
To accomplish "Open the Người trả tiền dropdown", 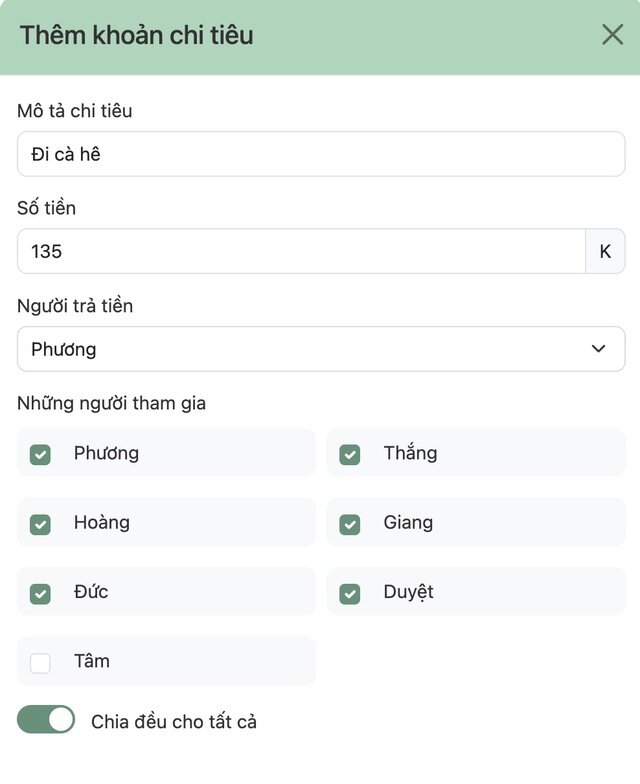I will point(320,349).
